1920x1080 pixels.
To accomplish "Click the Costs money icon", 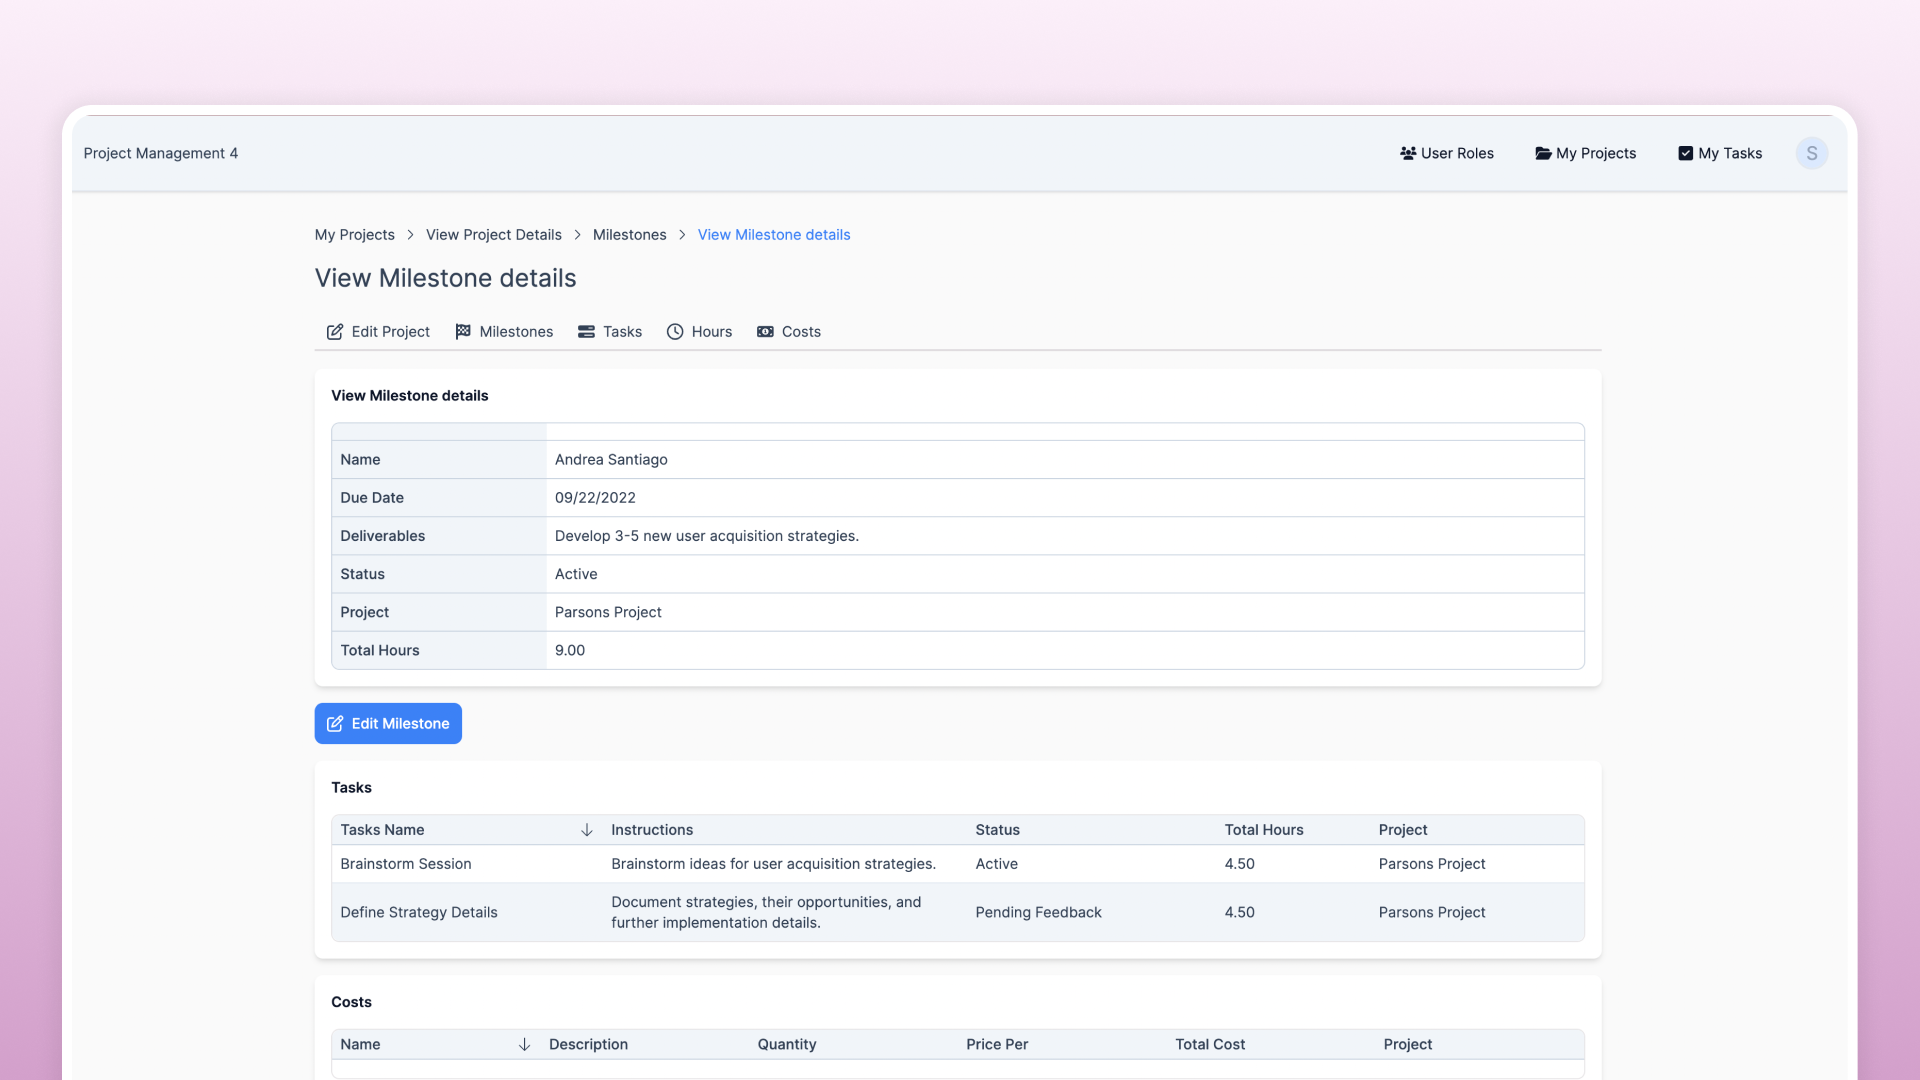I will click(x=765, y=332).
